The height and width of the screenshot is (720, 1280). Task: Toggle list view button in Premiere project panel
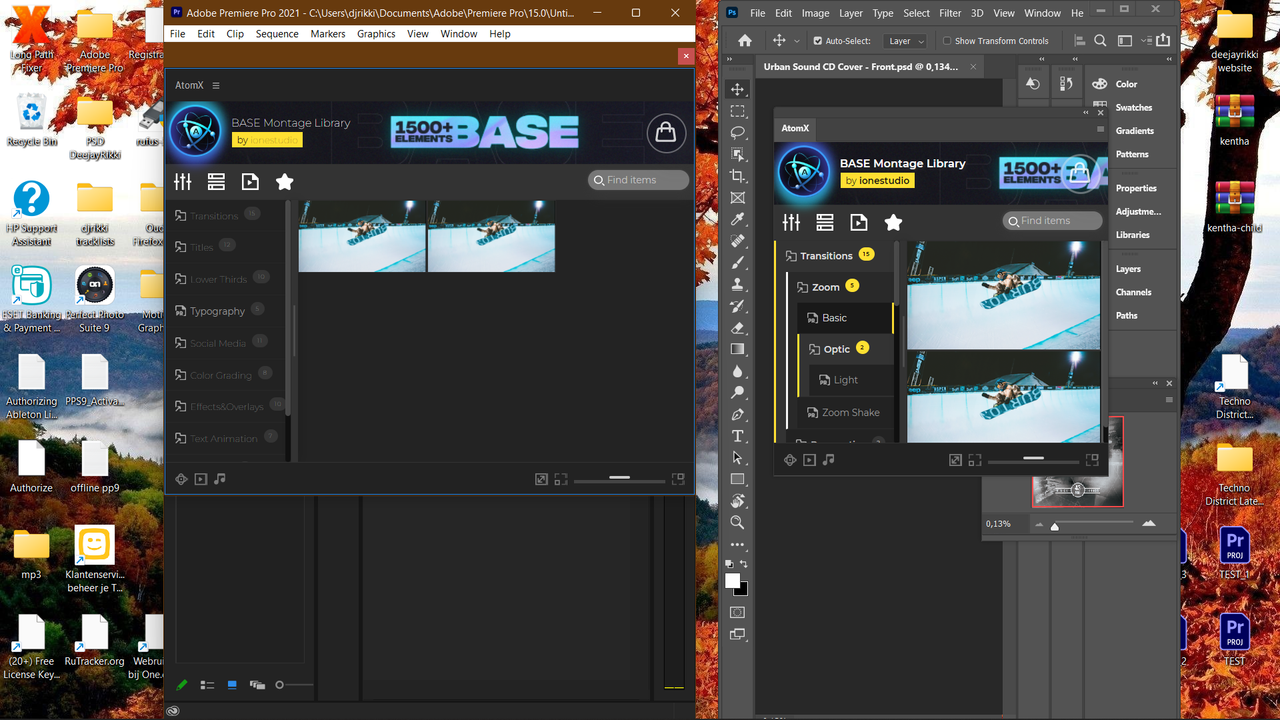[207, 685]
